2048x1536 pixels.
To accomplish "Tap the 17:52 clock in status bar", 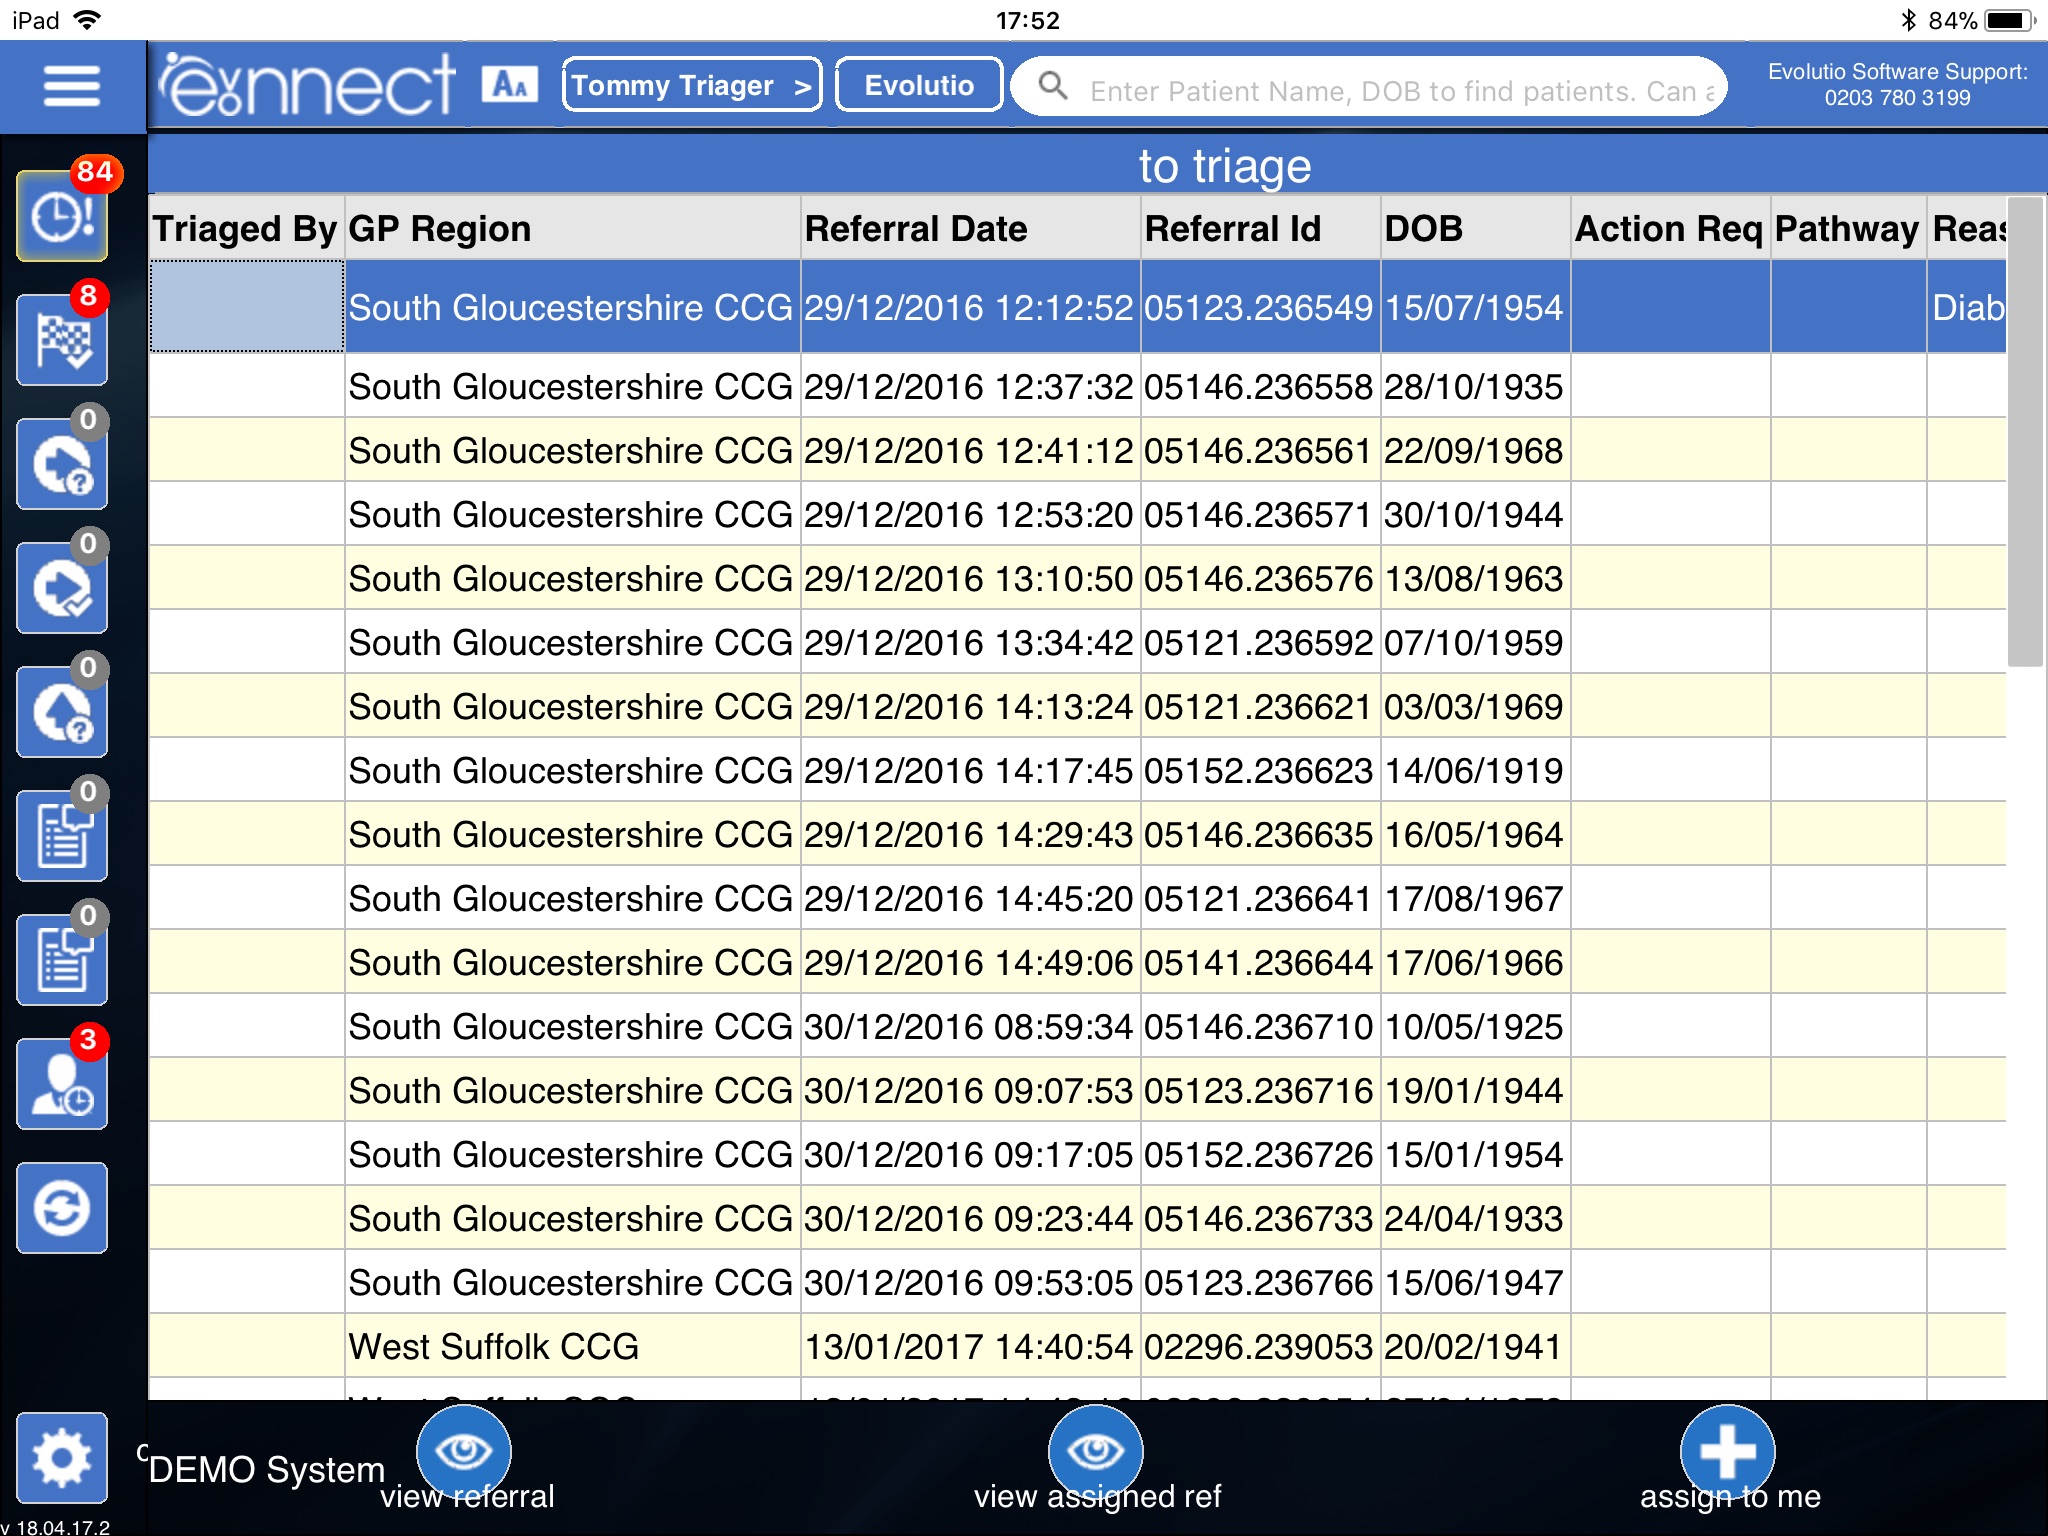I will (1027, 20).
